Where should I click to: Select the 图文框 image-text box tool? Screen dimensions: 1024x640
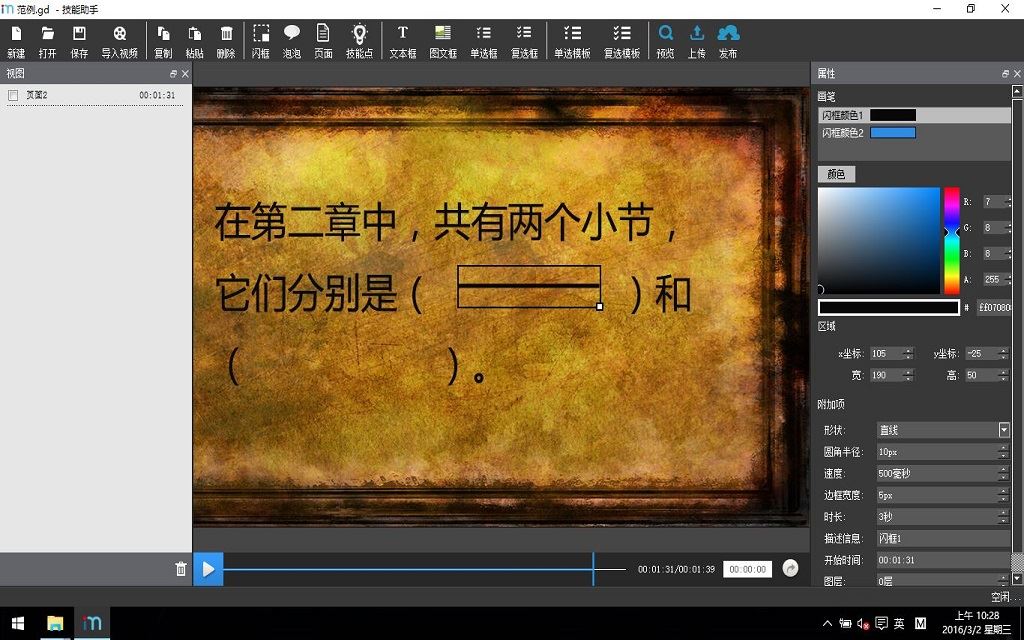click(443, 41)
